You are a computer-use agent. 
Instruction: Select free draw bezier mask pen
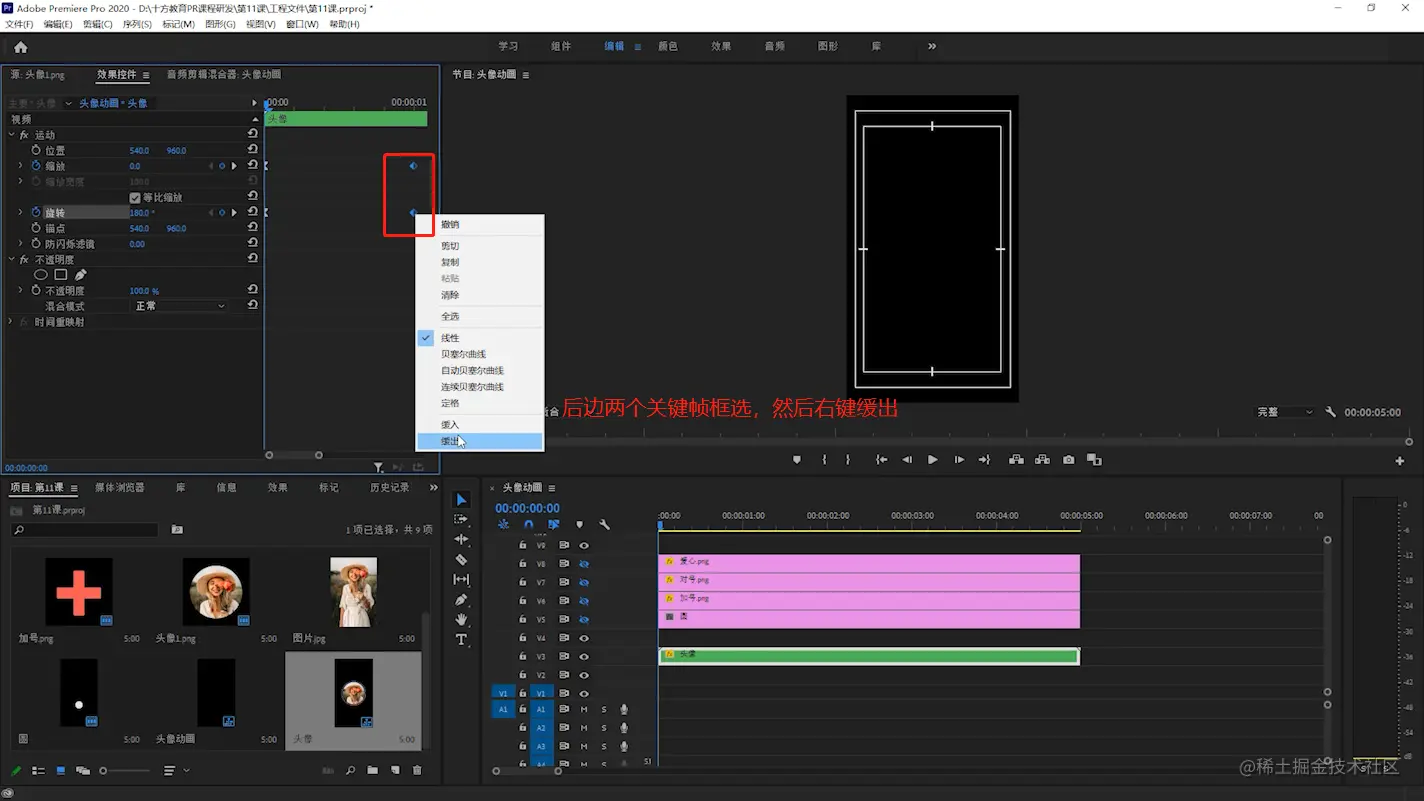point(80,275)
